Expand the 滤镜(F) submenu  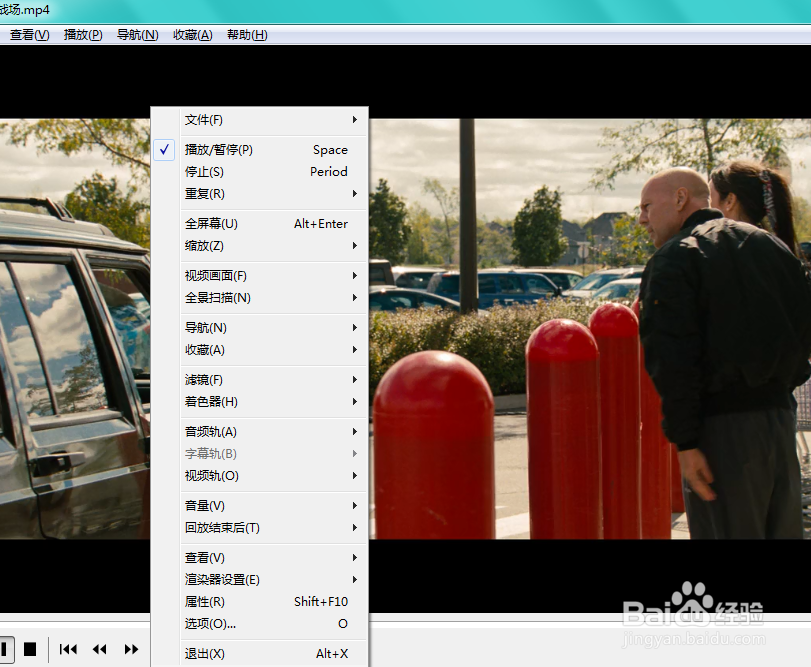(260, 380)
